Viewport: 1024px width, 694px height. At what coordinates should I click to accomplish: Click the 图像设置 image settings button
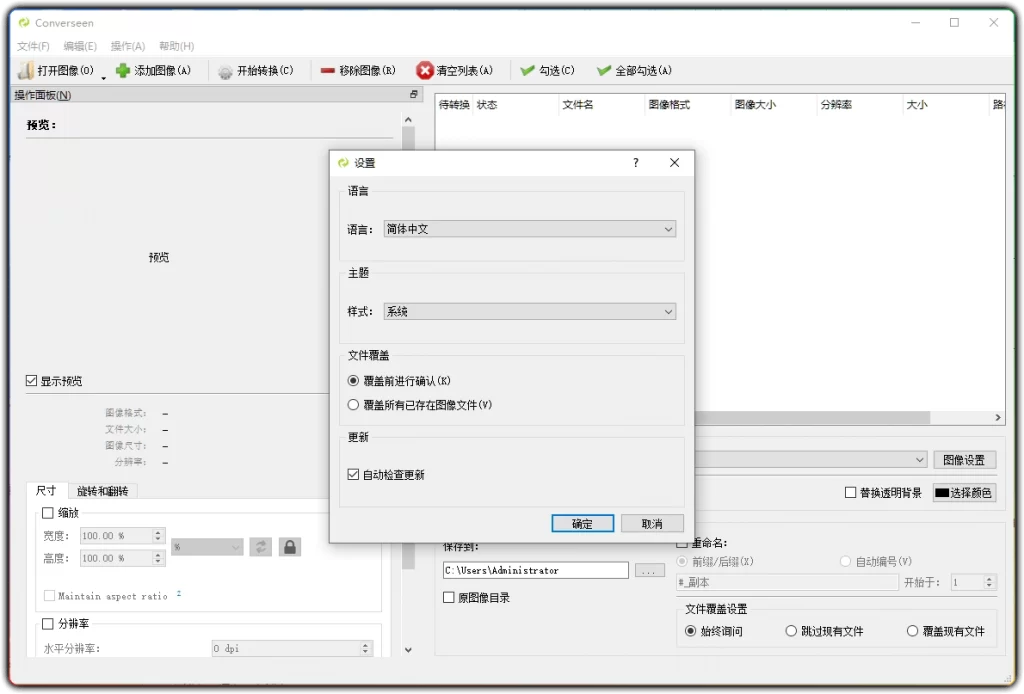pyautogui.click(x=964, y=459)
